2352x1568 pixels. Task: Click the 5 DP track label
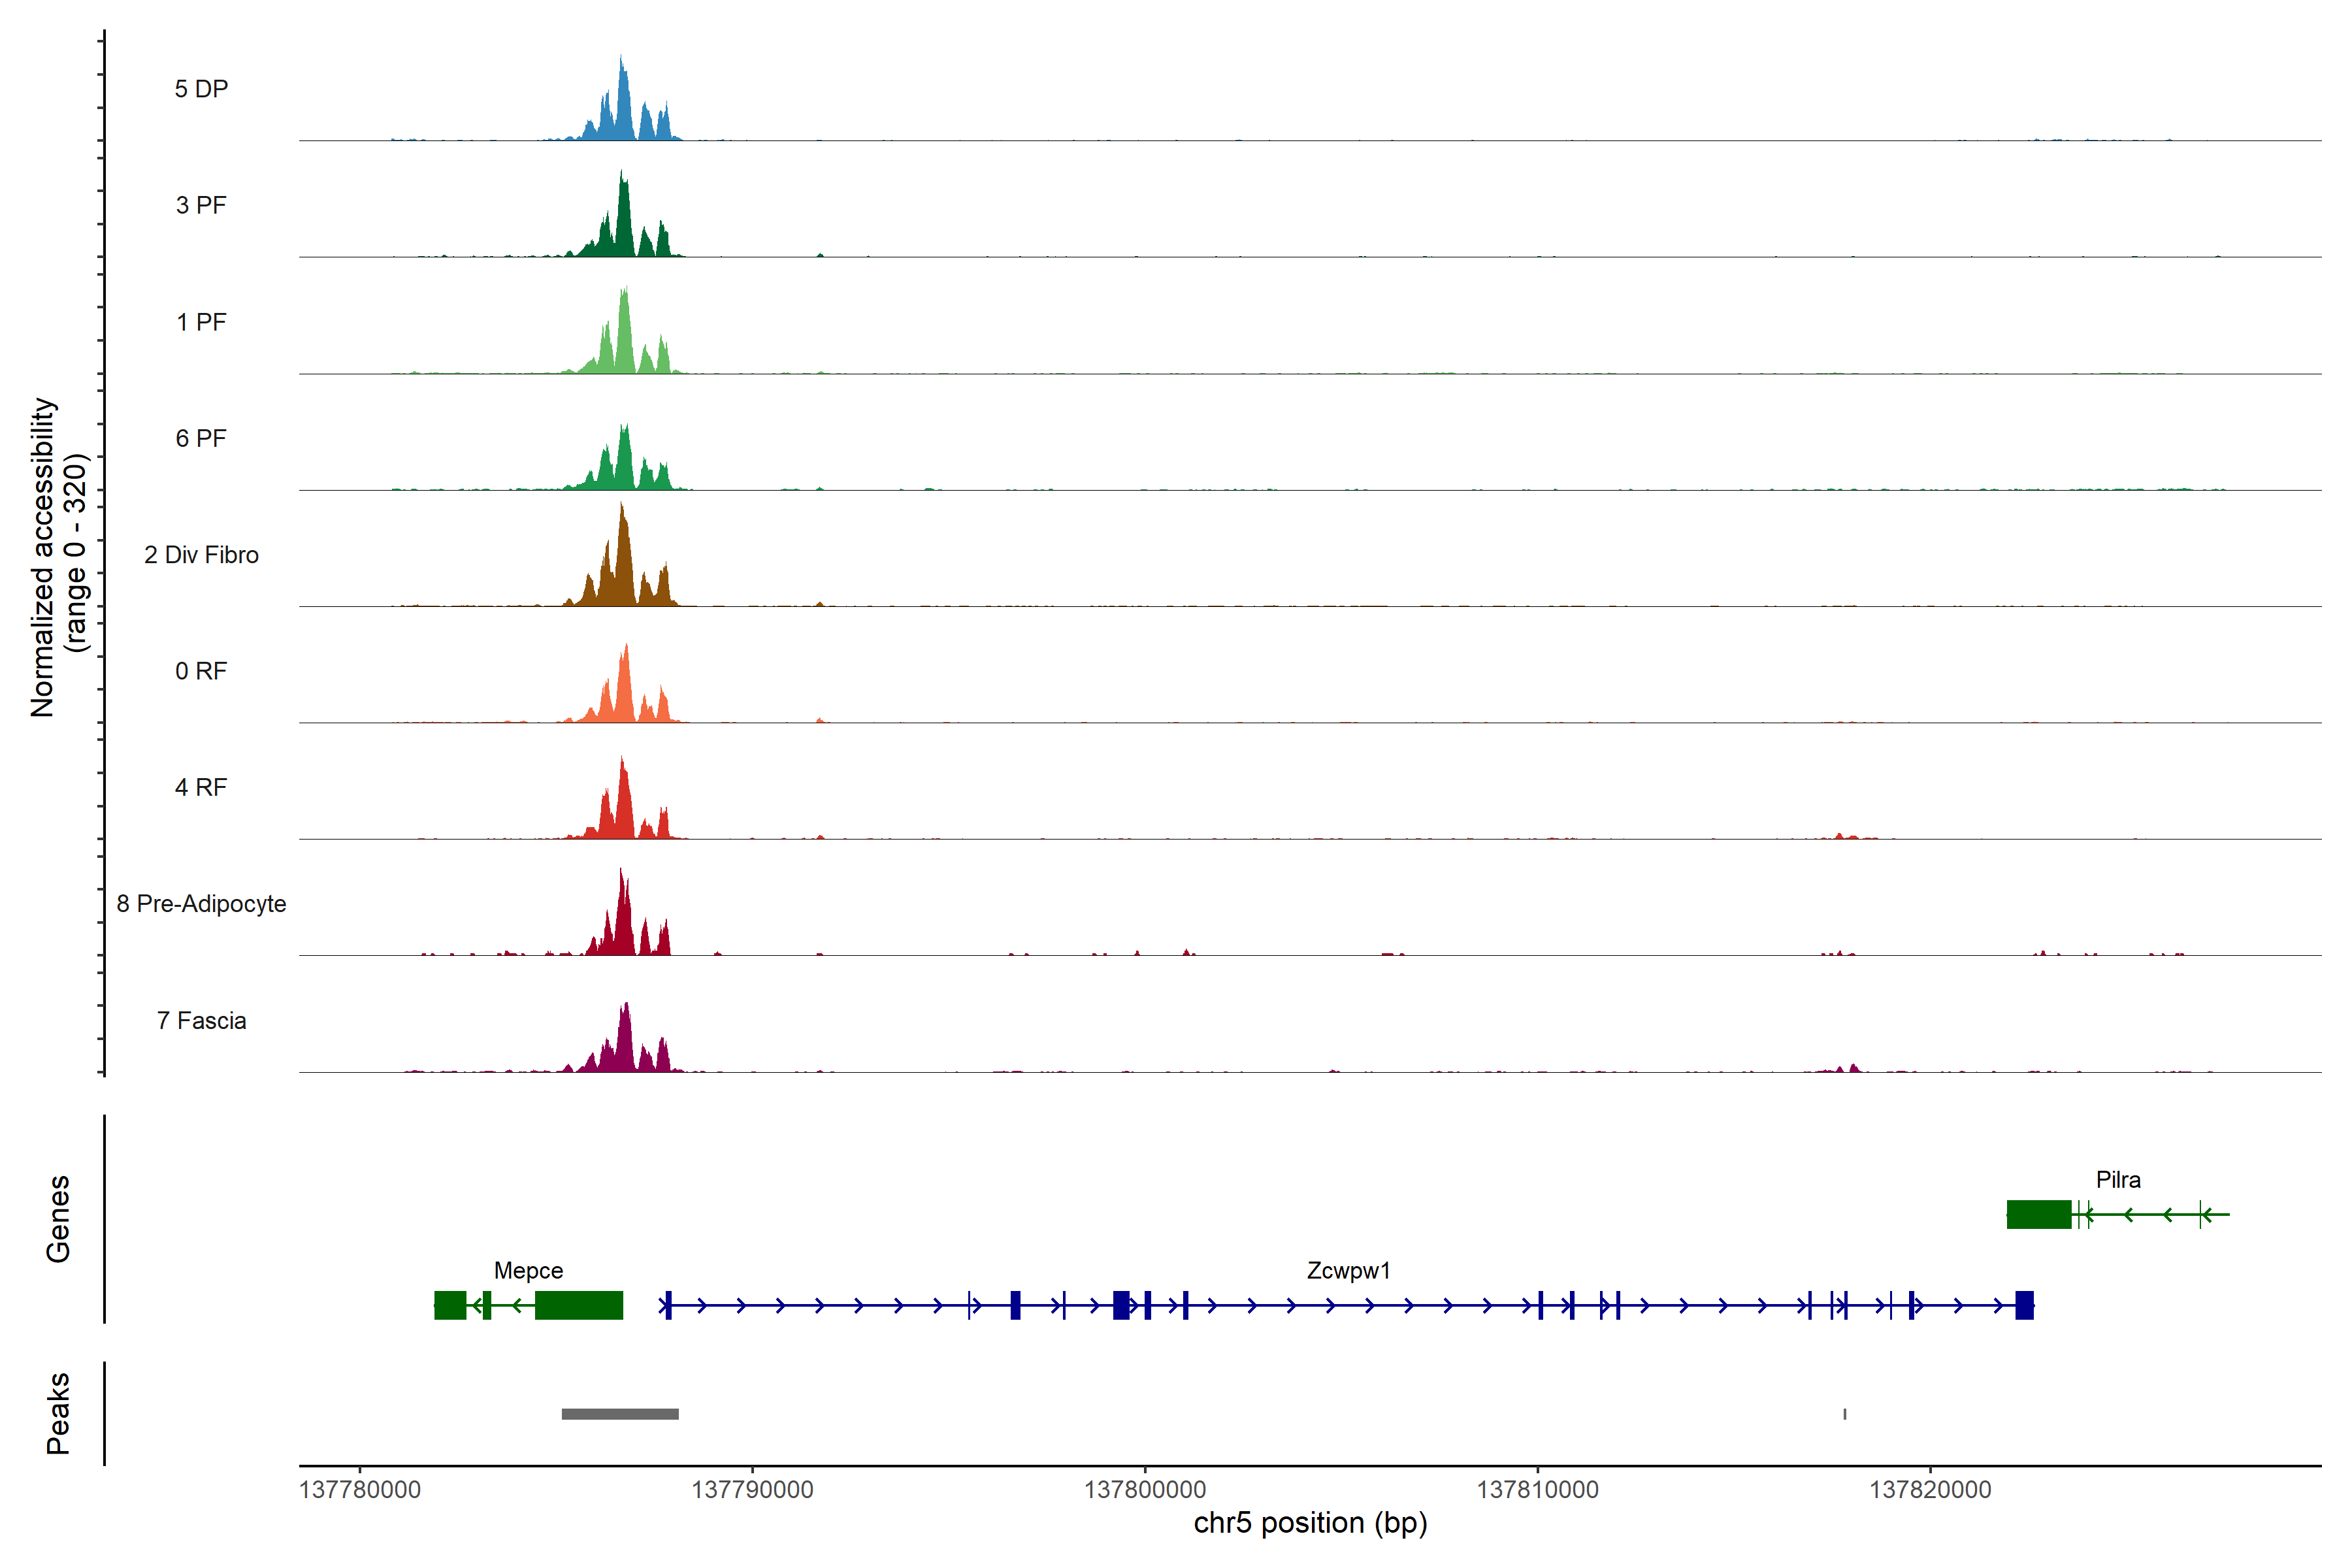[201, 89]
